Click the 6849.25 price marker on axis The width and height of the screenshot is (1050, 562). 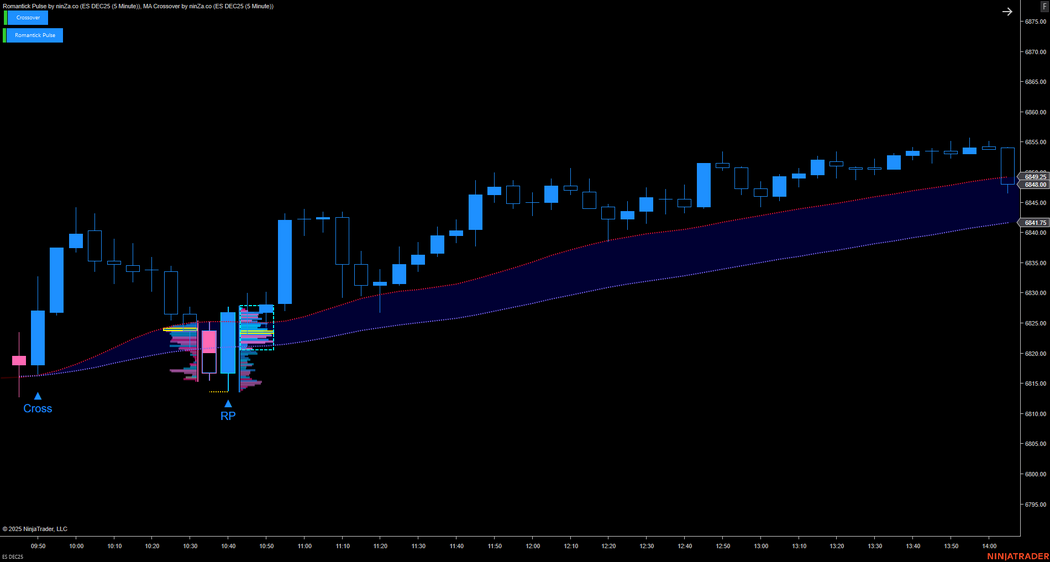[x=1035, y=177]
